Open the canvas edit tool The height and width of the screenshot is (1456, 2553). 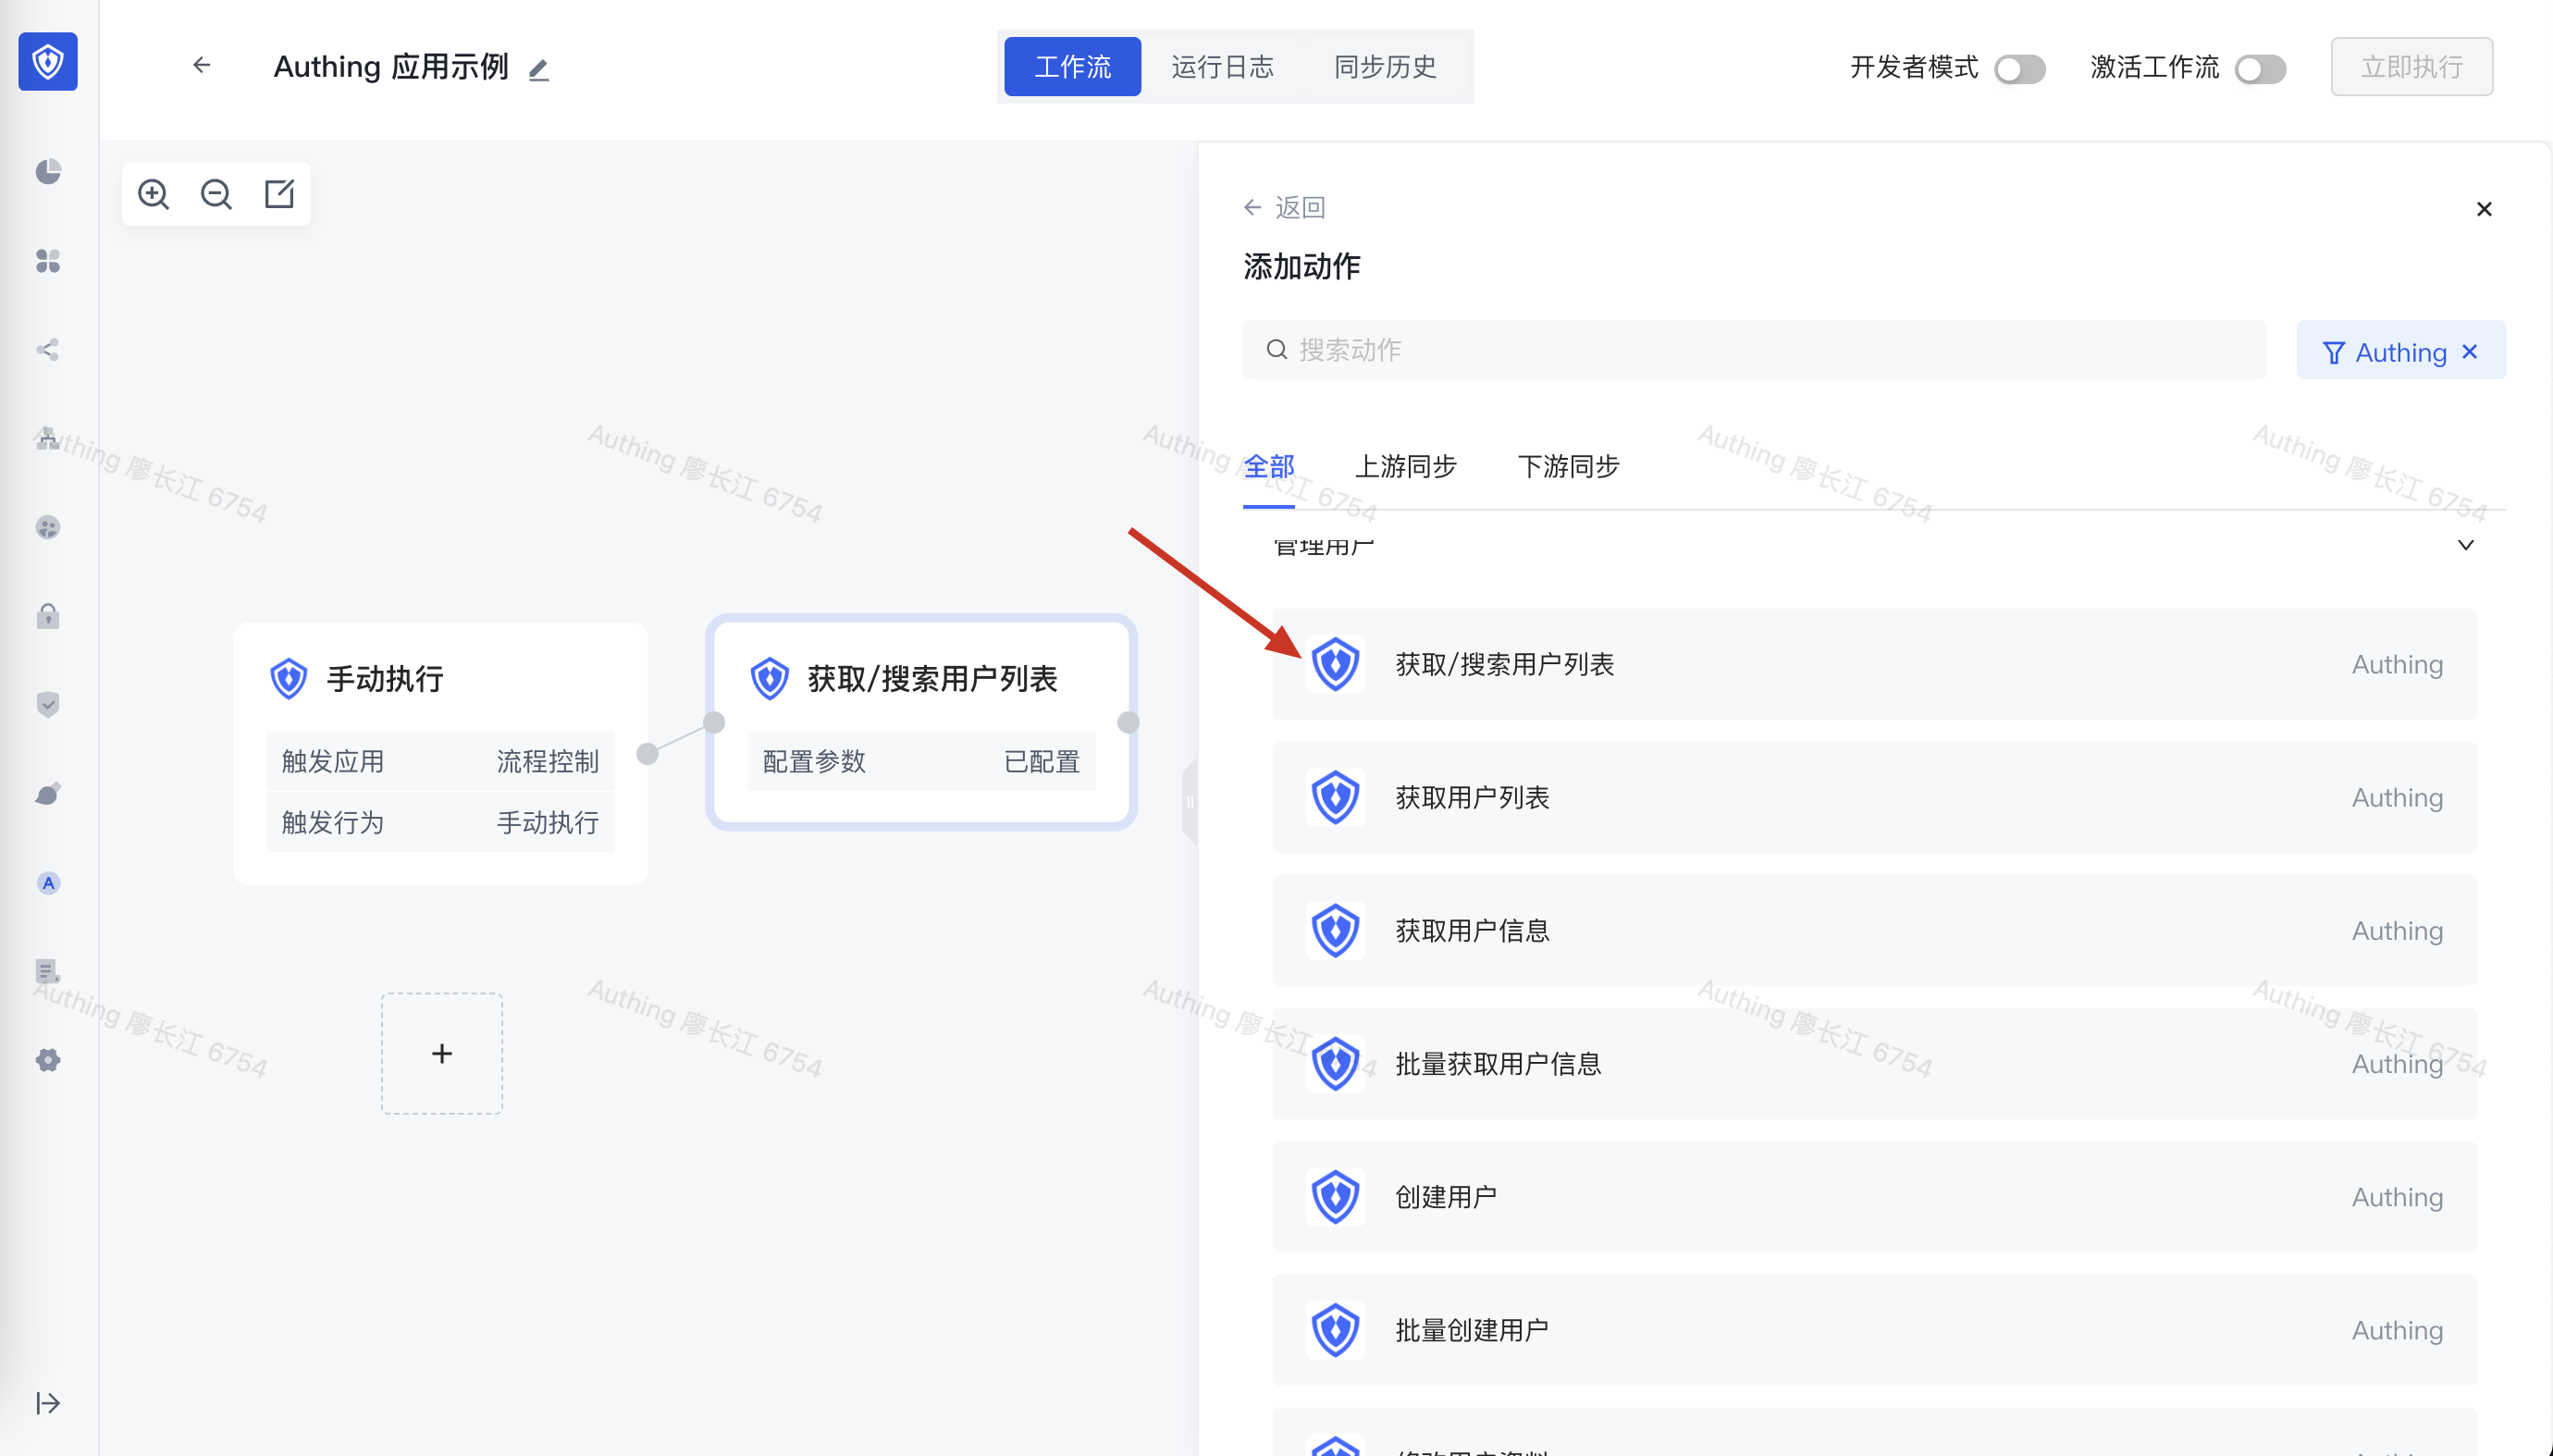(279, 194)
